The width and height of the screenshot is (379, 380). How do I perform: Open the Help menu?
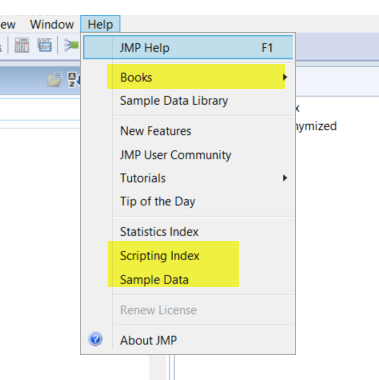point(100,24)
